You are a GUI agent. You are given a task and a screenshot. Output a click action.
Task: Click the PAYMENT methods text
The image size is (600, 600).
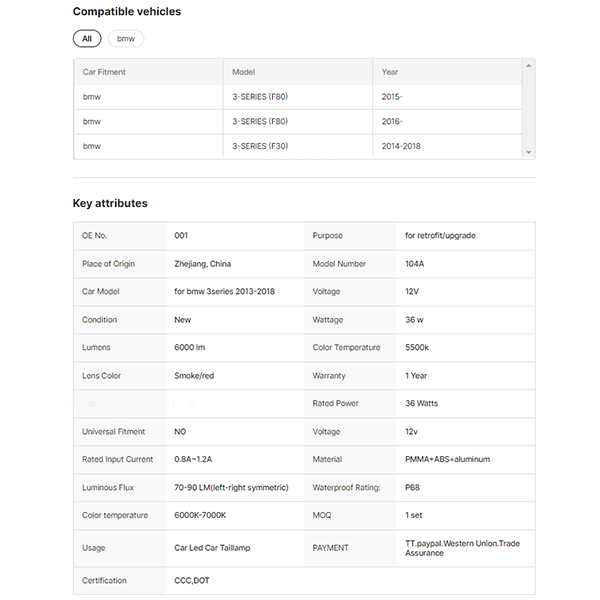(463, 548)
